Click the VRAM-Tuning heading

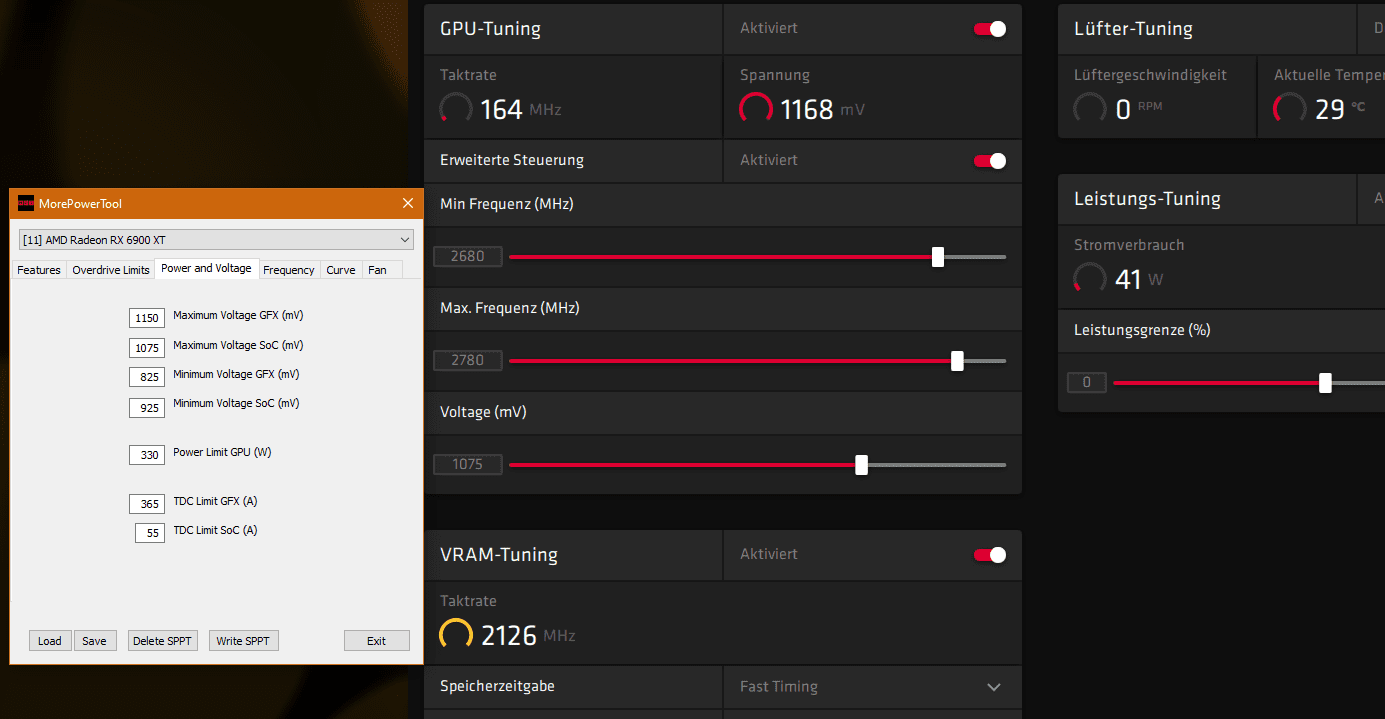click(x=499, y=555)
